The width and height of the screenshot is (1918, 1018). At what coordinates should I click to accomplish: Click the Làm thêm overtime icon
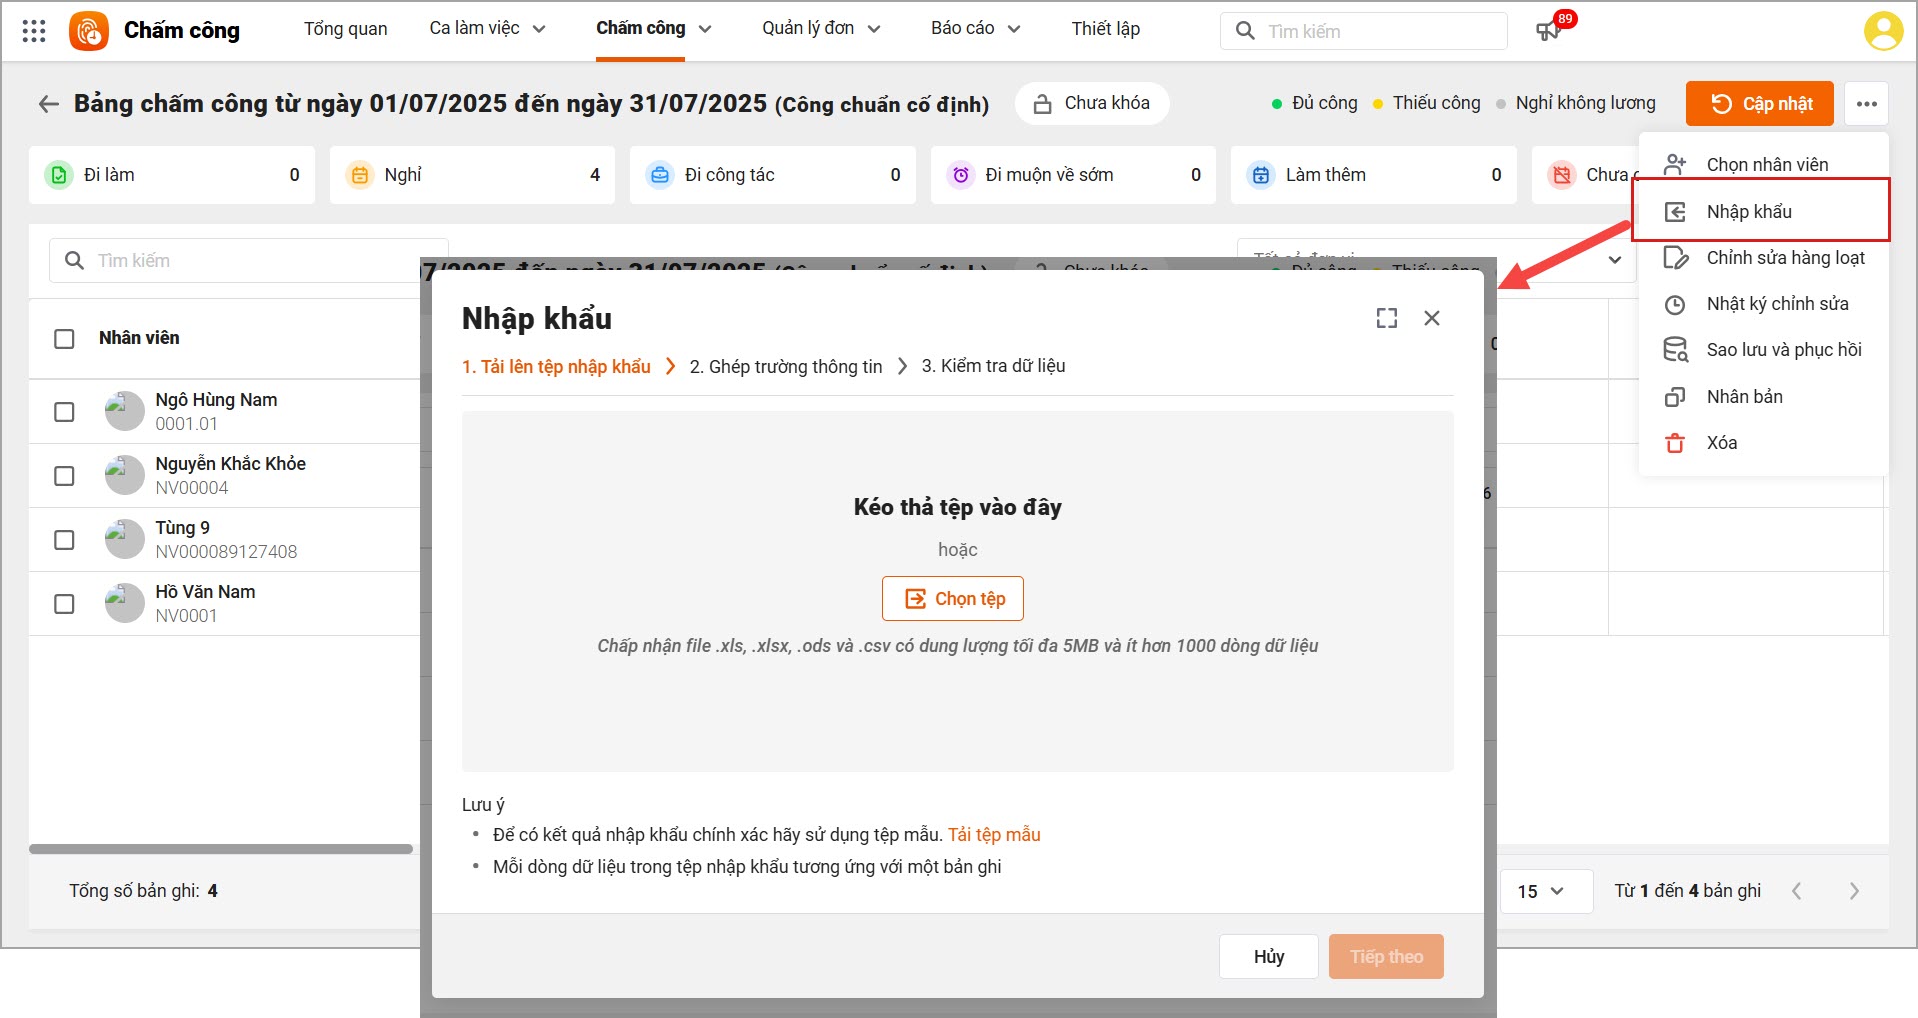tap(1261, 175)
